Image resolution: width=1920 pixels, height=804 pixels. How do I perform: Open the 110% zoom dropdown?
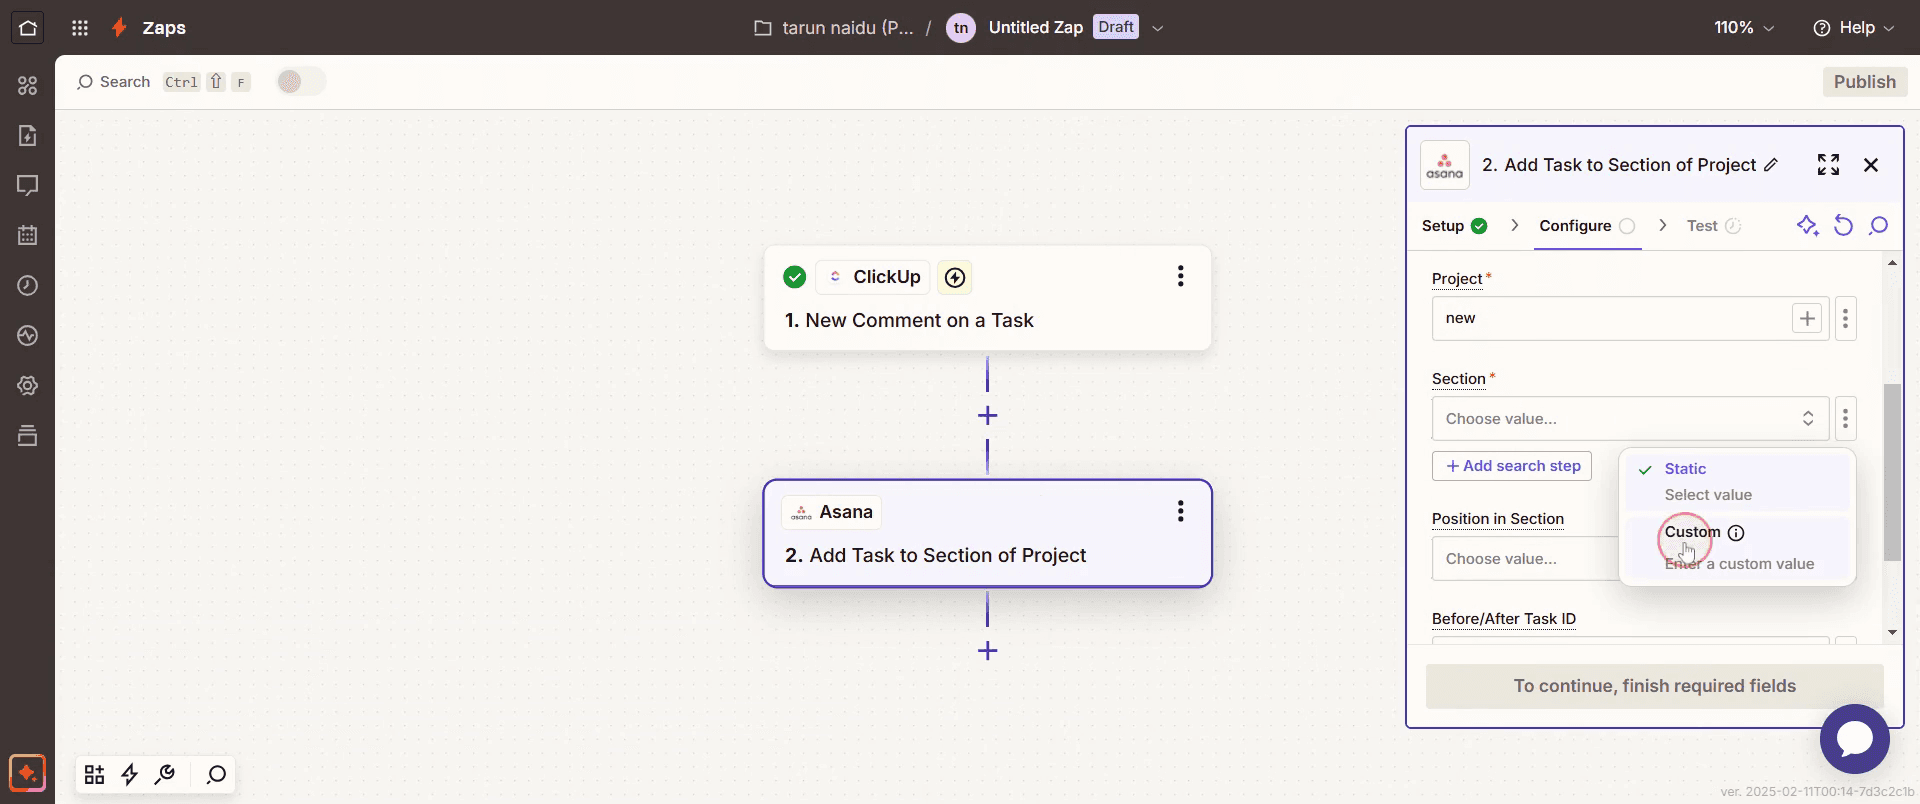[1744, 28]
